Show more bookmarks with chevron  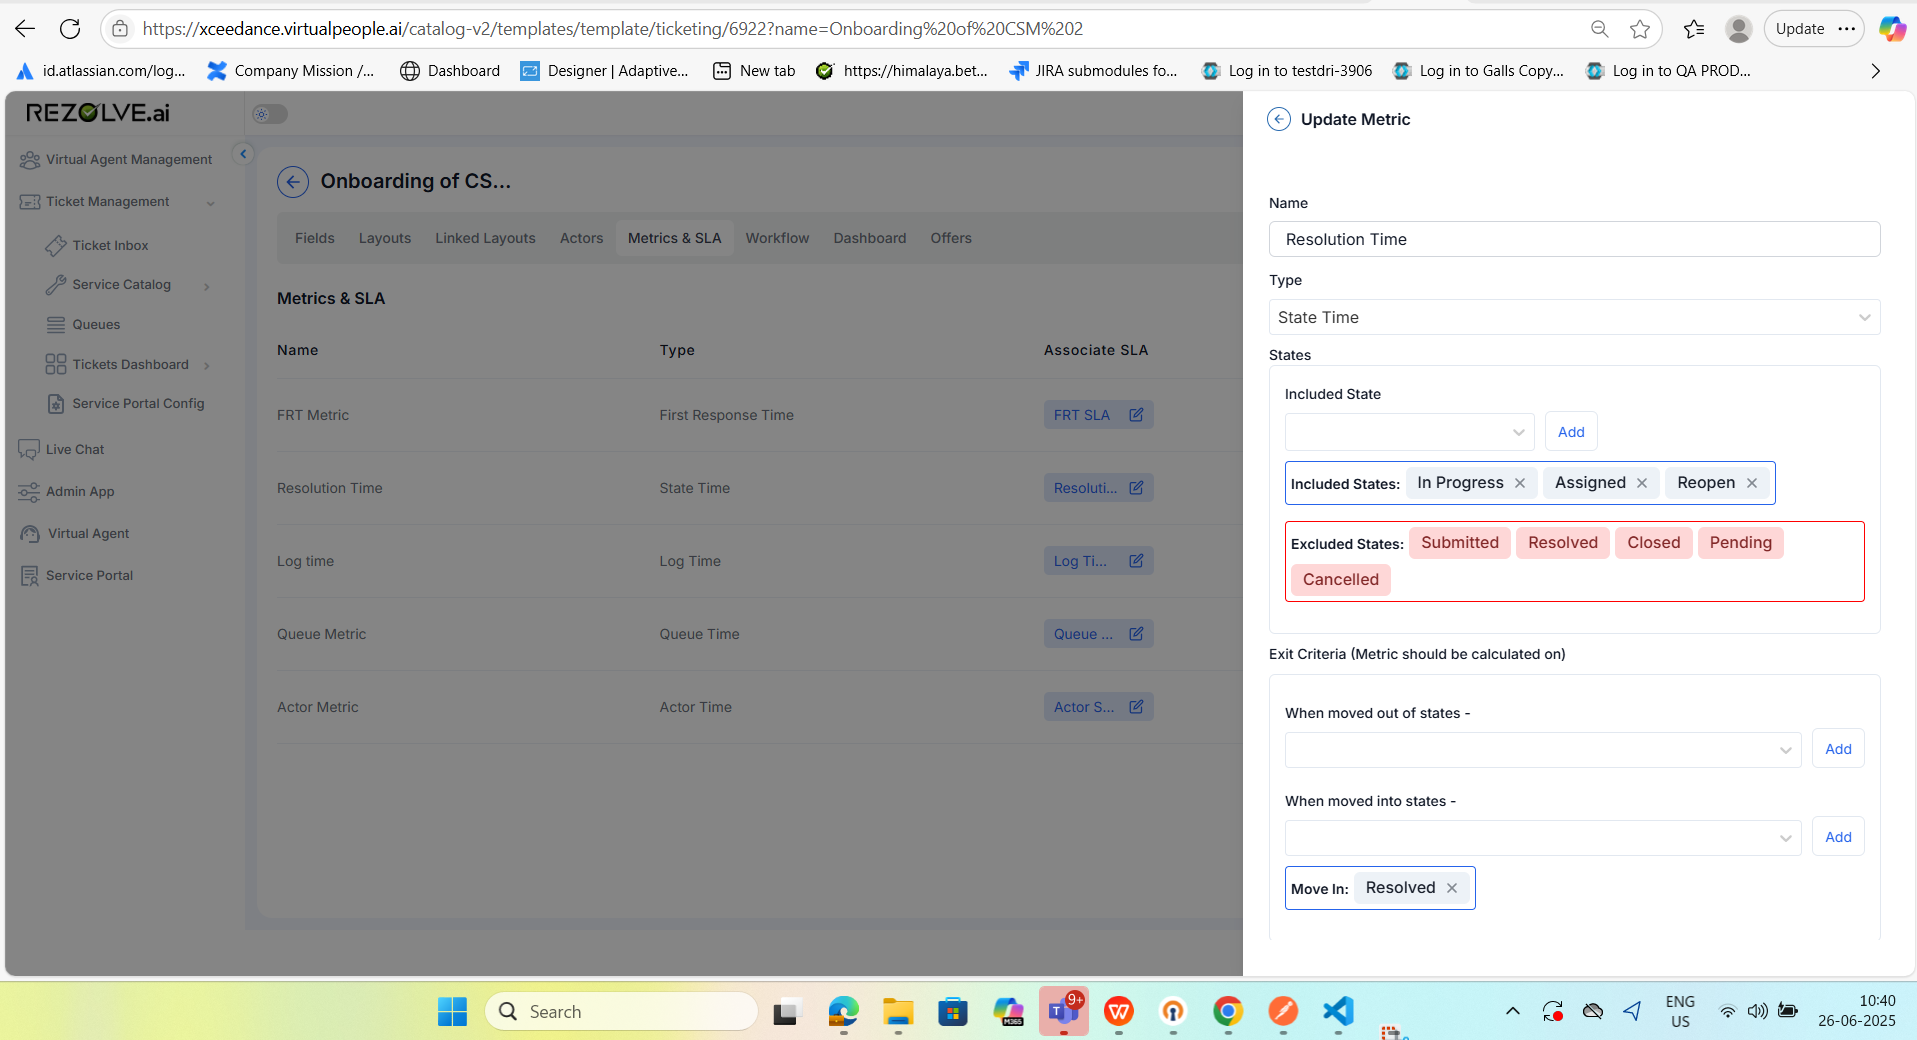tap(1875, 71)
